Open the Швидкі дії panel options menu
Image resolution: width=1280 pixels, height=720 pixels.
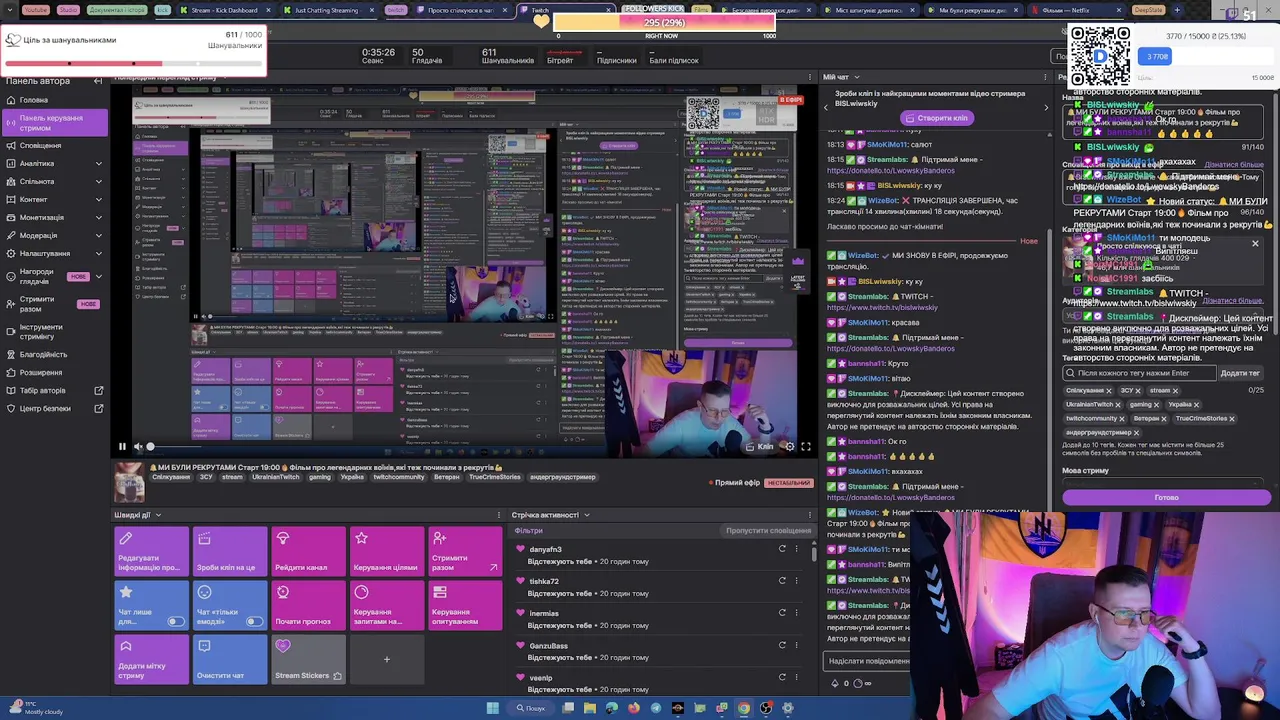coord(498,515)
